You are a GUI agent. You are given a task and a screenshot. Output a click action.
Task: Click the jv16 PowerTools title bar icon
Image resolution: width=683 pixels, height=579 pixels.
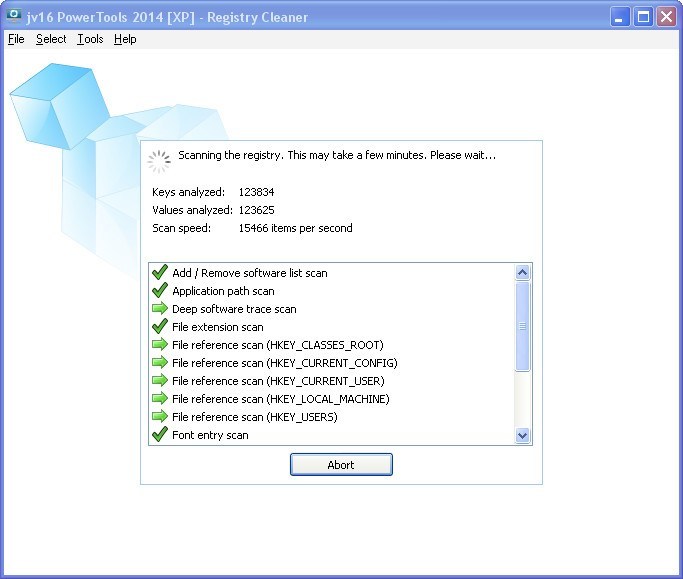[14, 16]
